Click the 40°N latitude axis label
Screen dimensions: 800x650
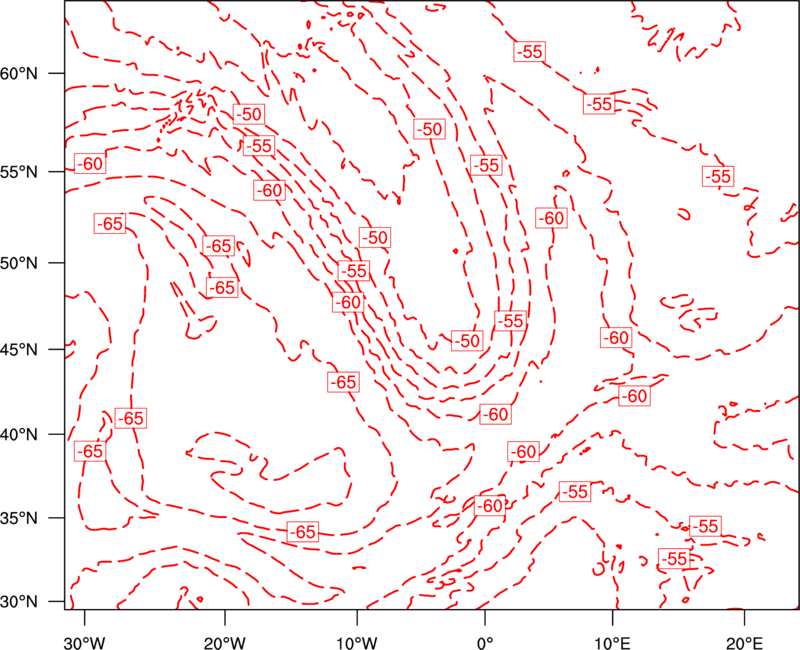[19, 435]
